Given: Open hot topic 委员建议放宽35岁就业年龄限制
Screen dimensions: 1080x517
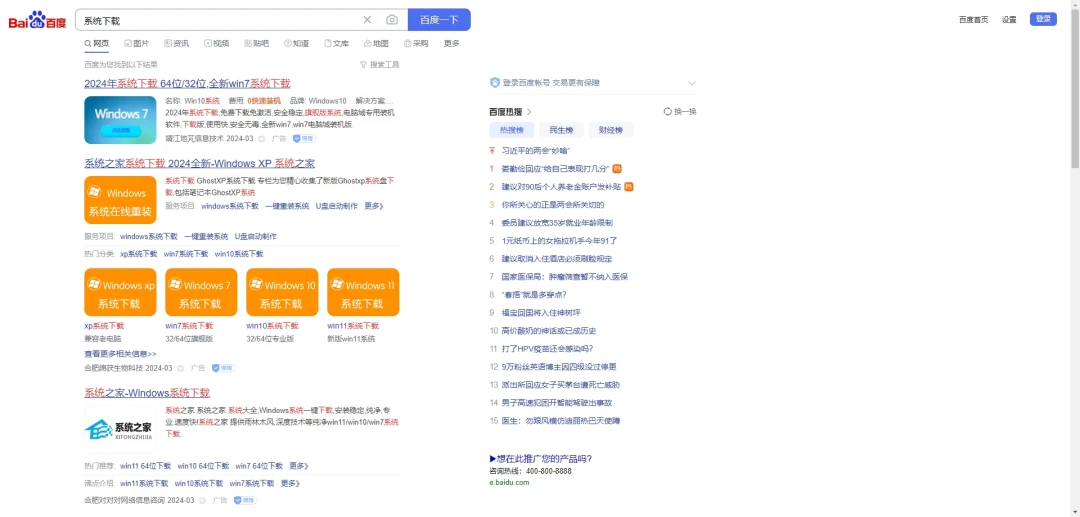Looking at the screenshot, I should tap(557, 223).
